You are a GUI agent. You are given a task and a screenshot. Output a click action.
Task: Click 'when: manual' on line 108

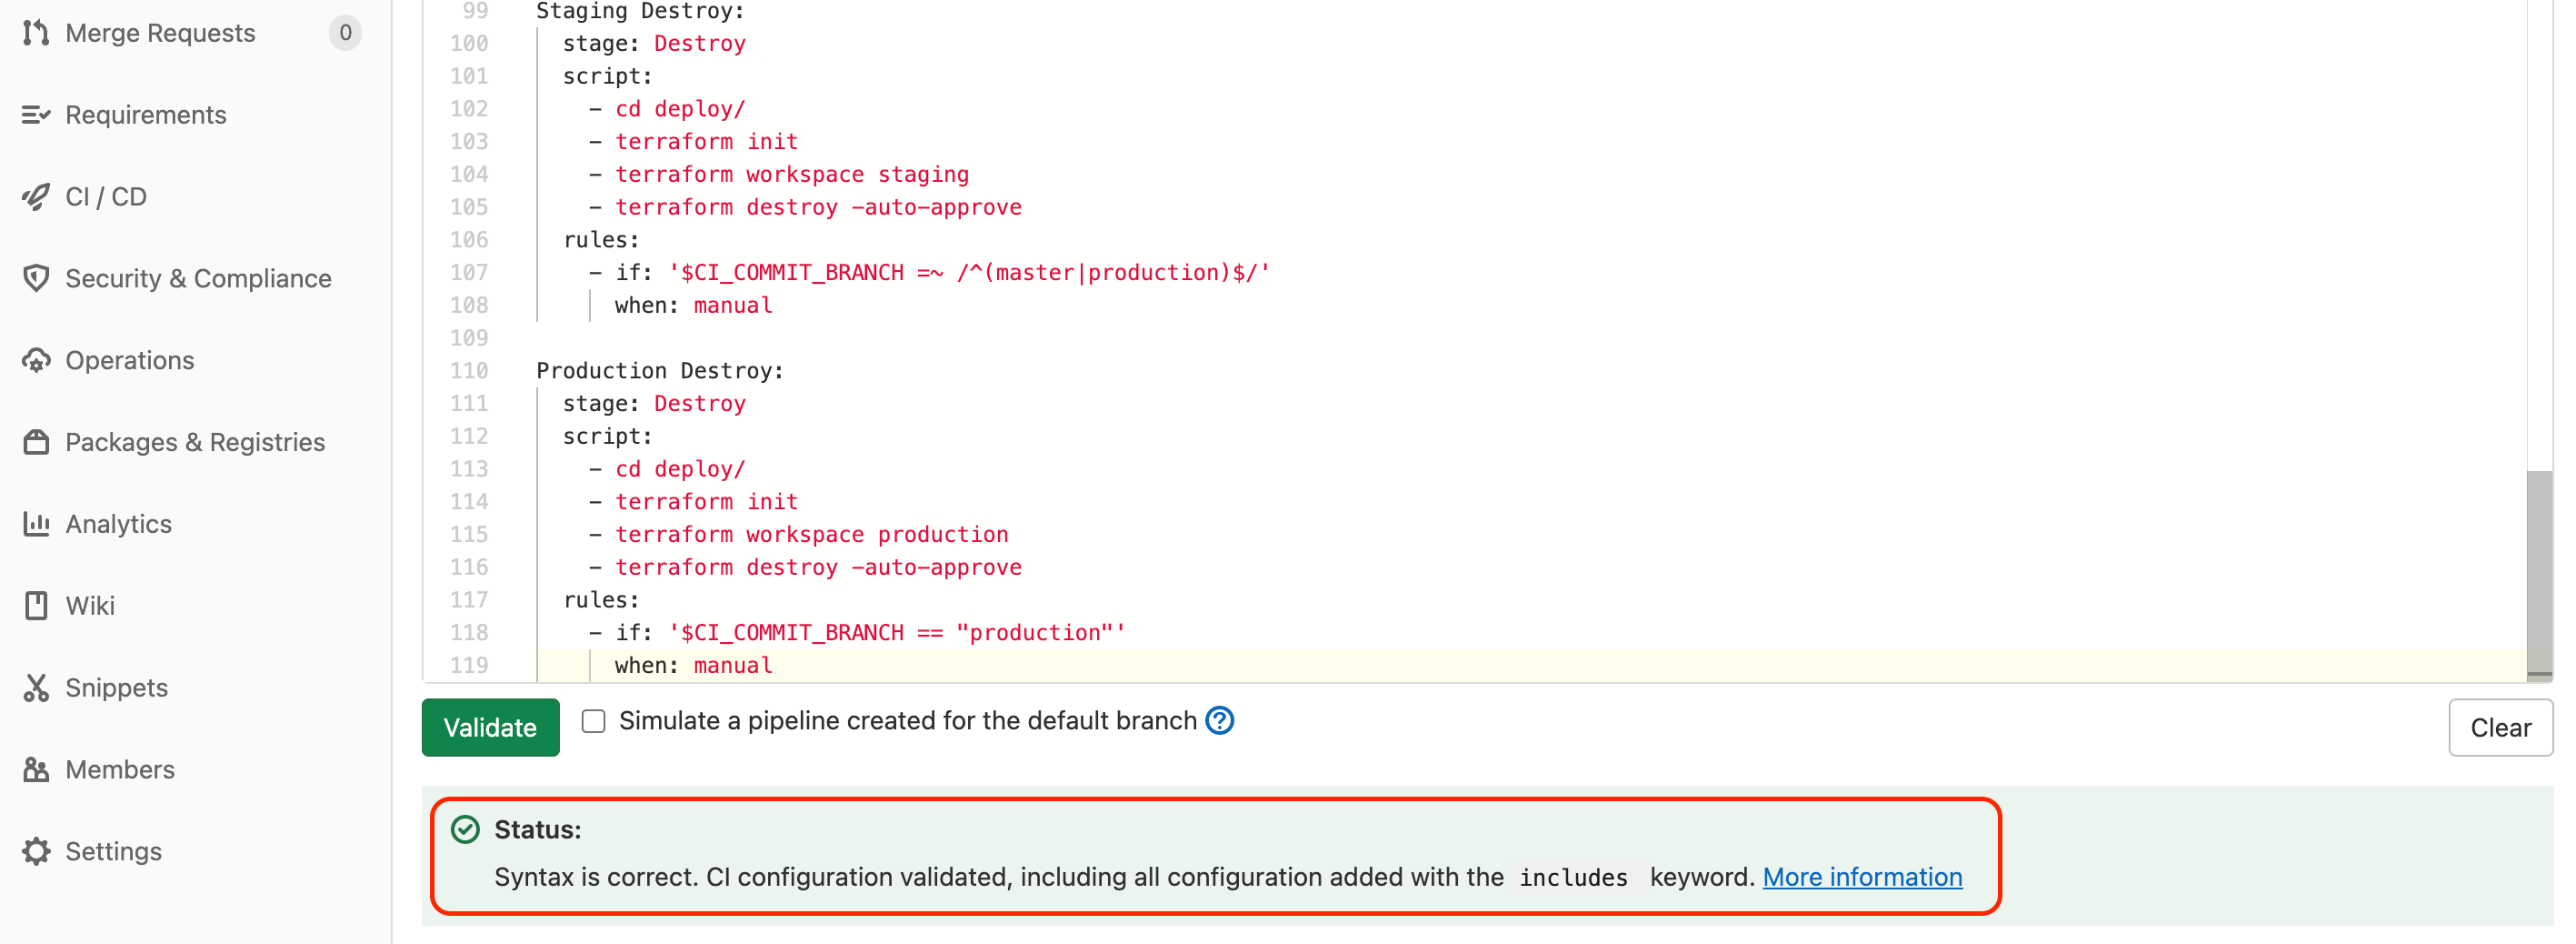click(693, 306)
